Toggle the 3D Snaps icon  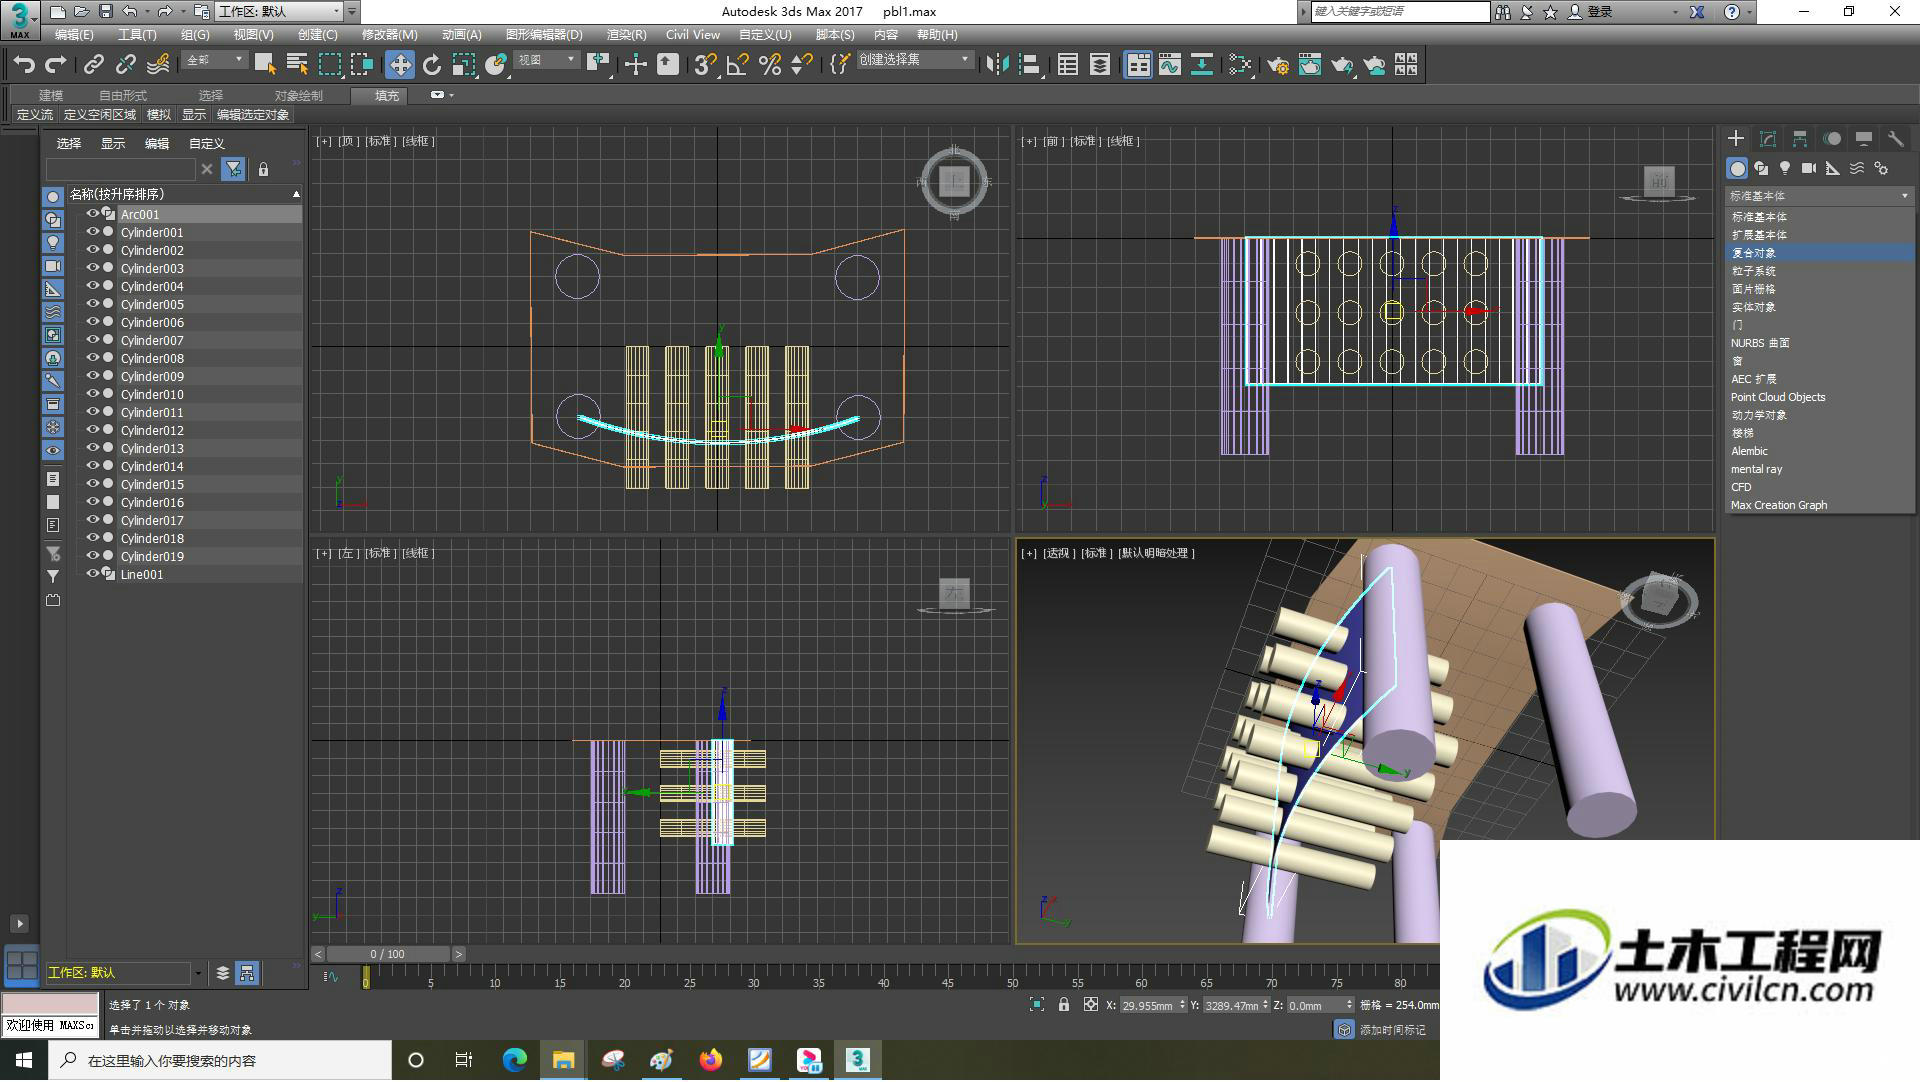(x=705, y=65)
